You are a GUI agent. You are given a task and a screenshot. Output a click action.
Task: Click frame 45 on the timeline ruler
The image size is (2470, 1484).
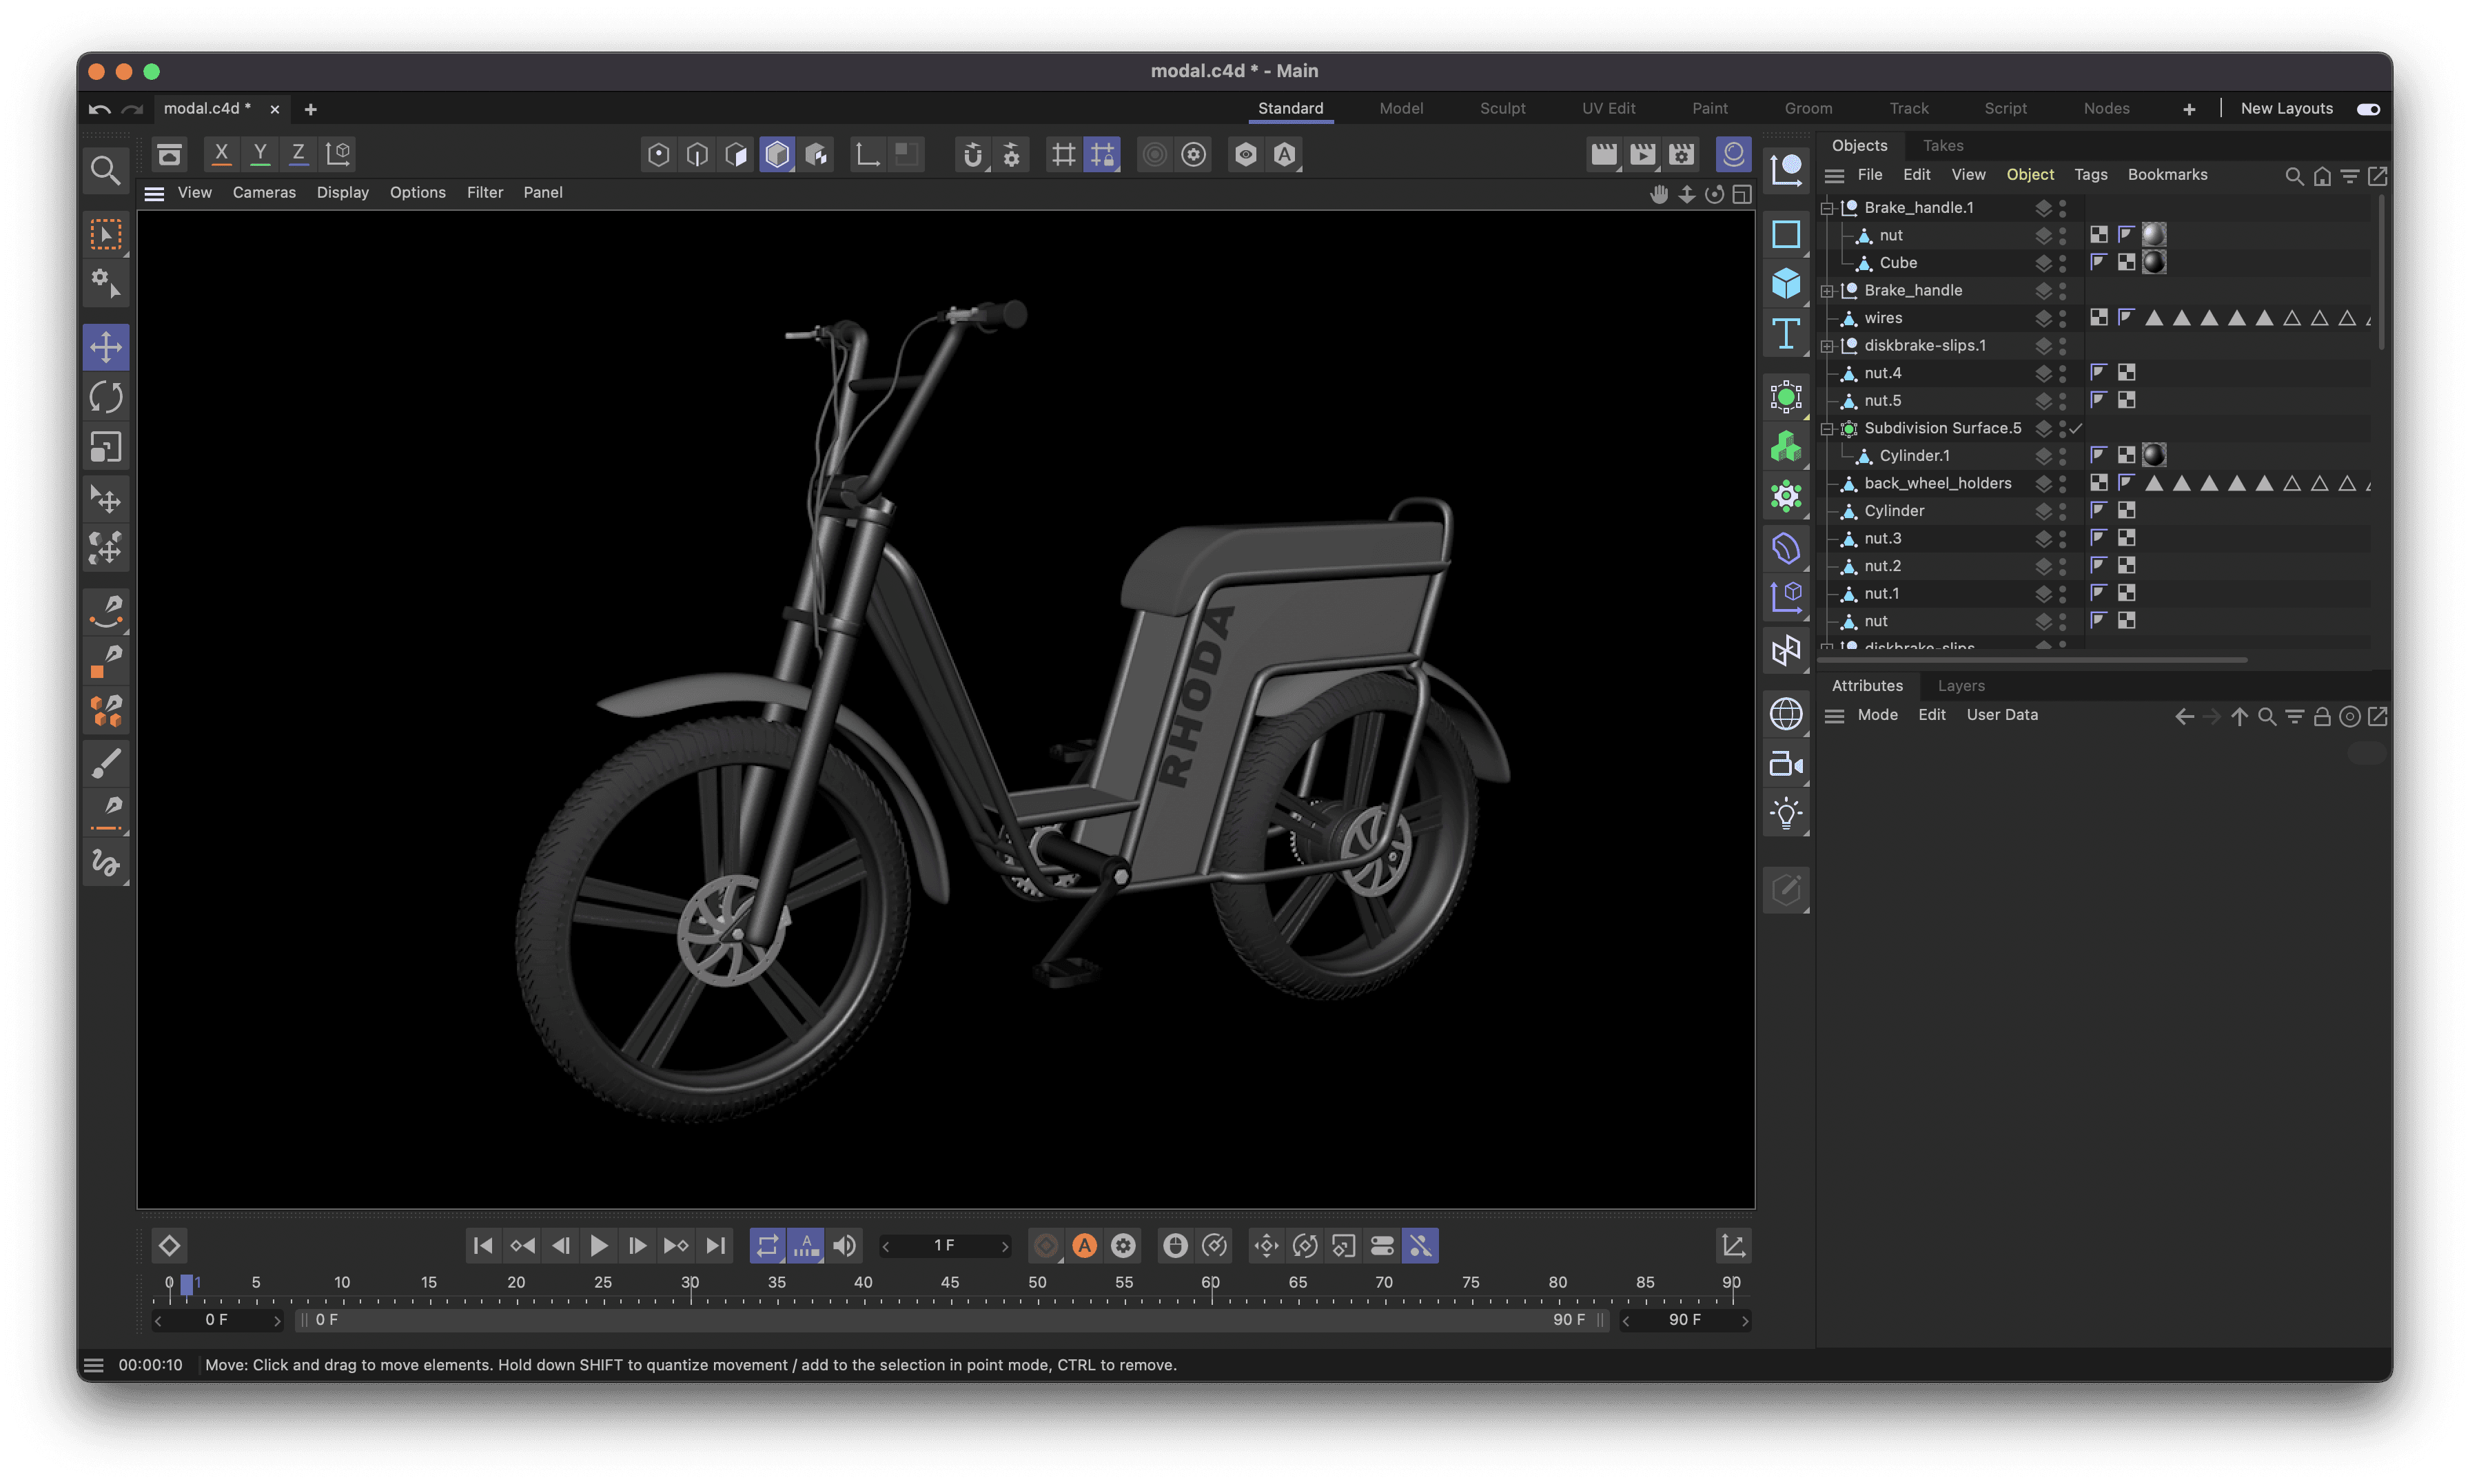(x=950, y=1283)
